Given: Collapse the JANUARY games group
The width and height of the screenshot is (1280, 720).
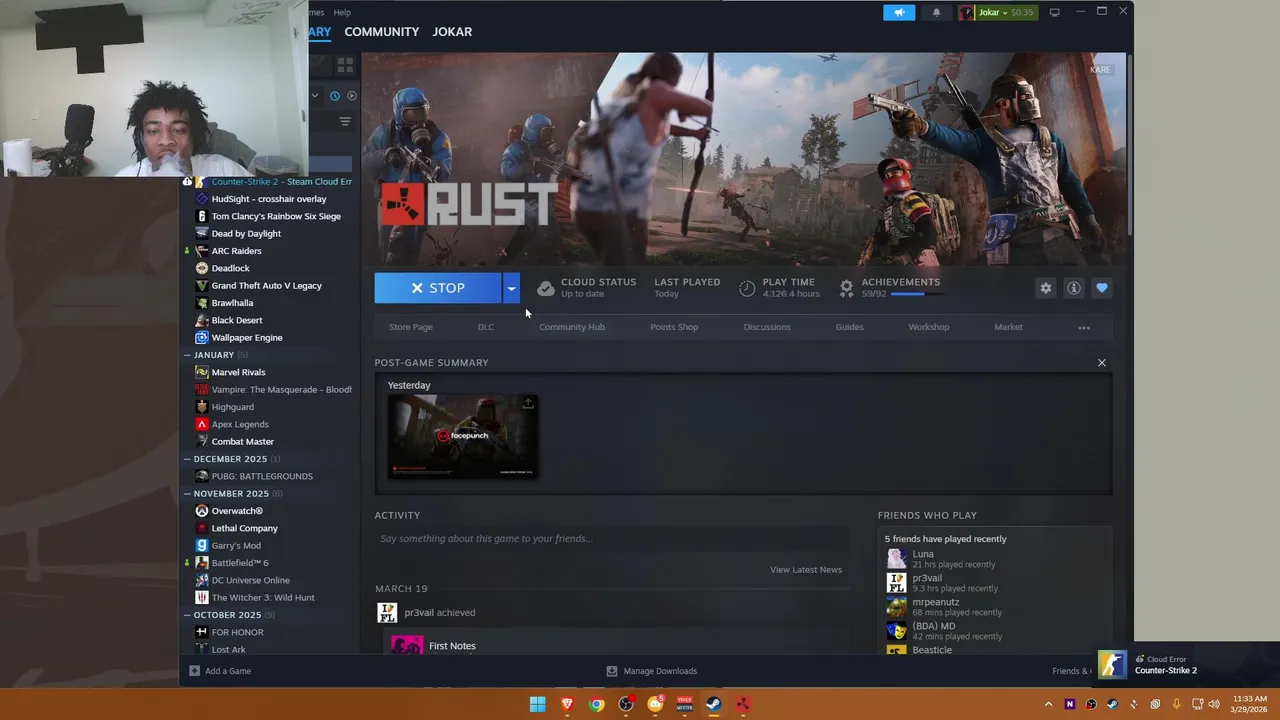Looking at the screenshot, I should pyautogui.click(x=187, y=355).
